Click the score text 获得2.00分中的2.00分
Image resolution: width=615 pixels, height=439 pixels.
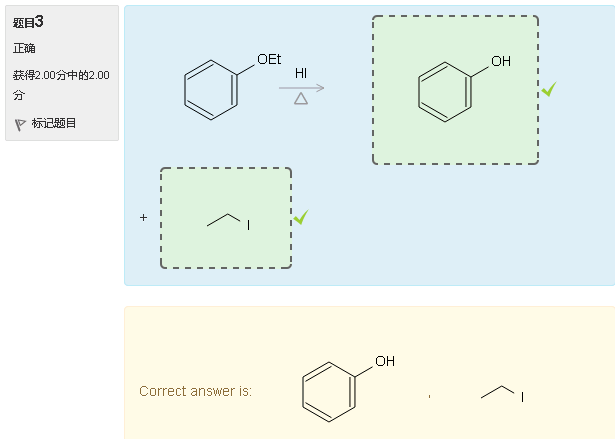61,85
